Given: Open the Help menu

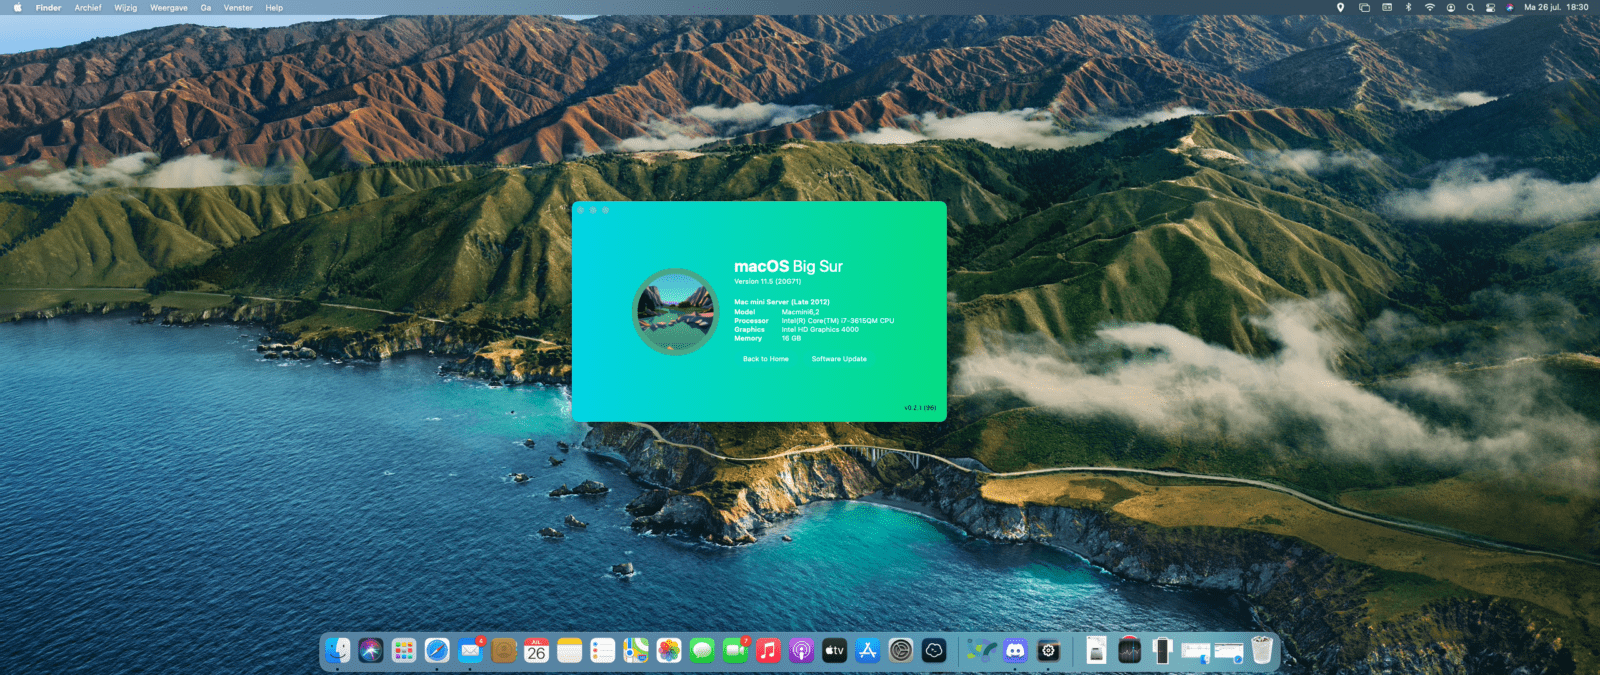Looking at the screenshot, I should click(x=274, y=7).
